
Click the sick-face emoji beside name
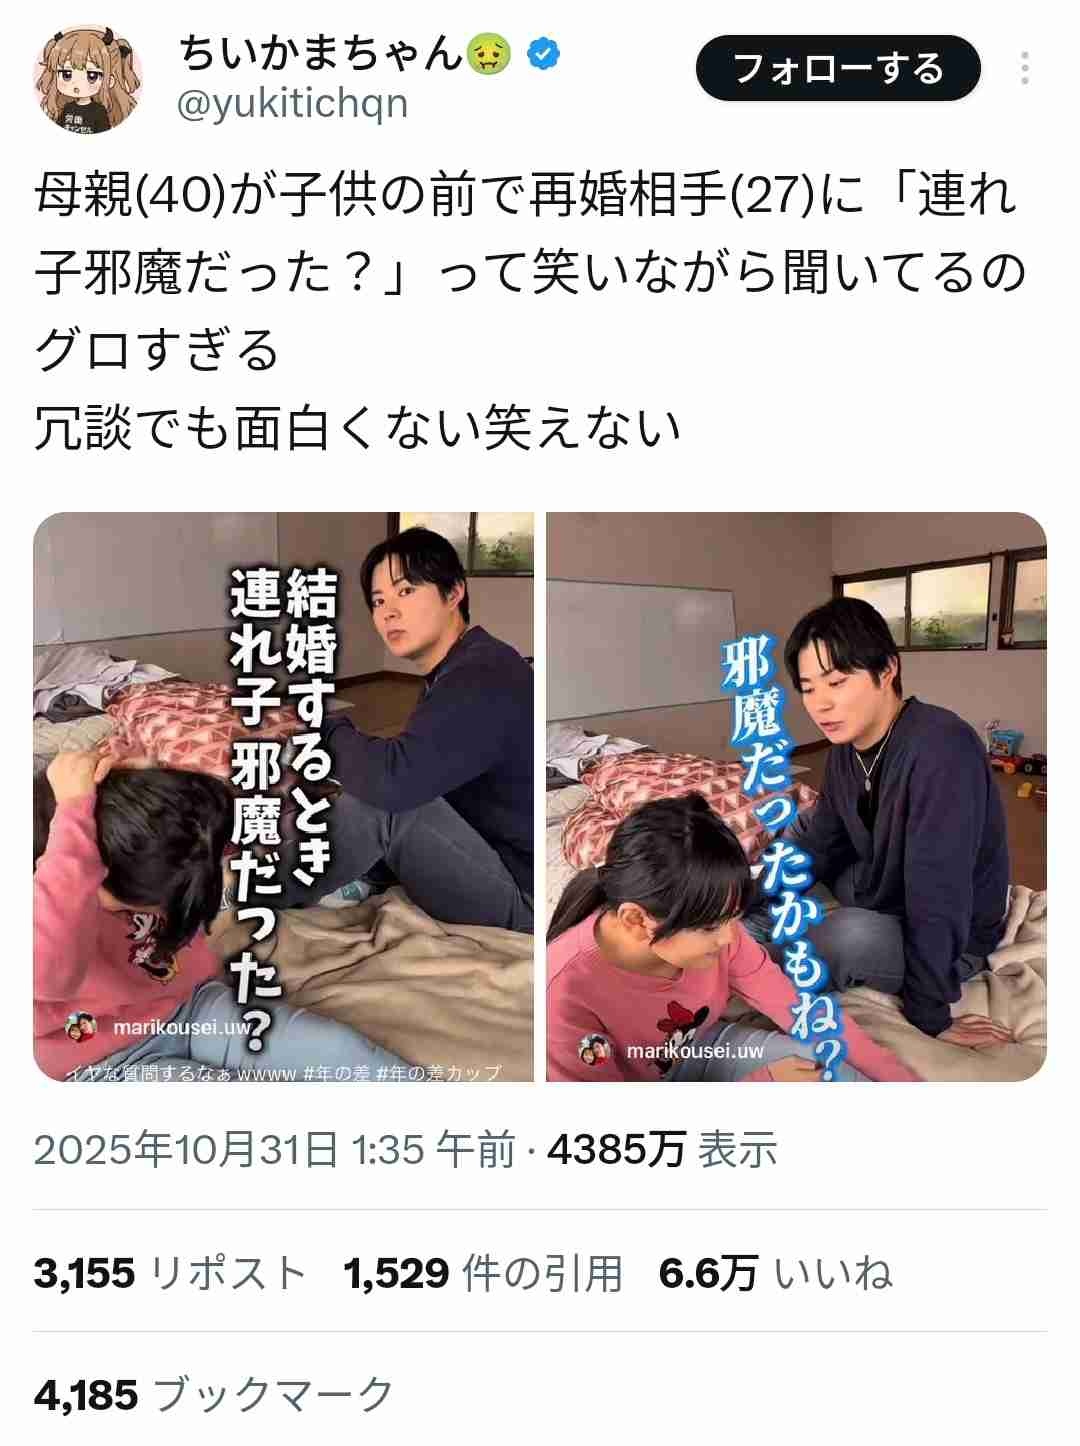(x=490, y=53)
